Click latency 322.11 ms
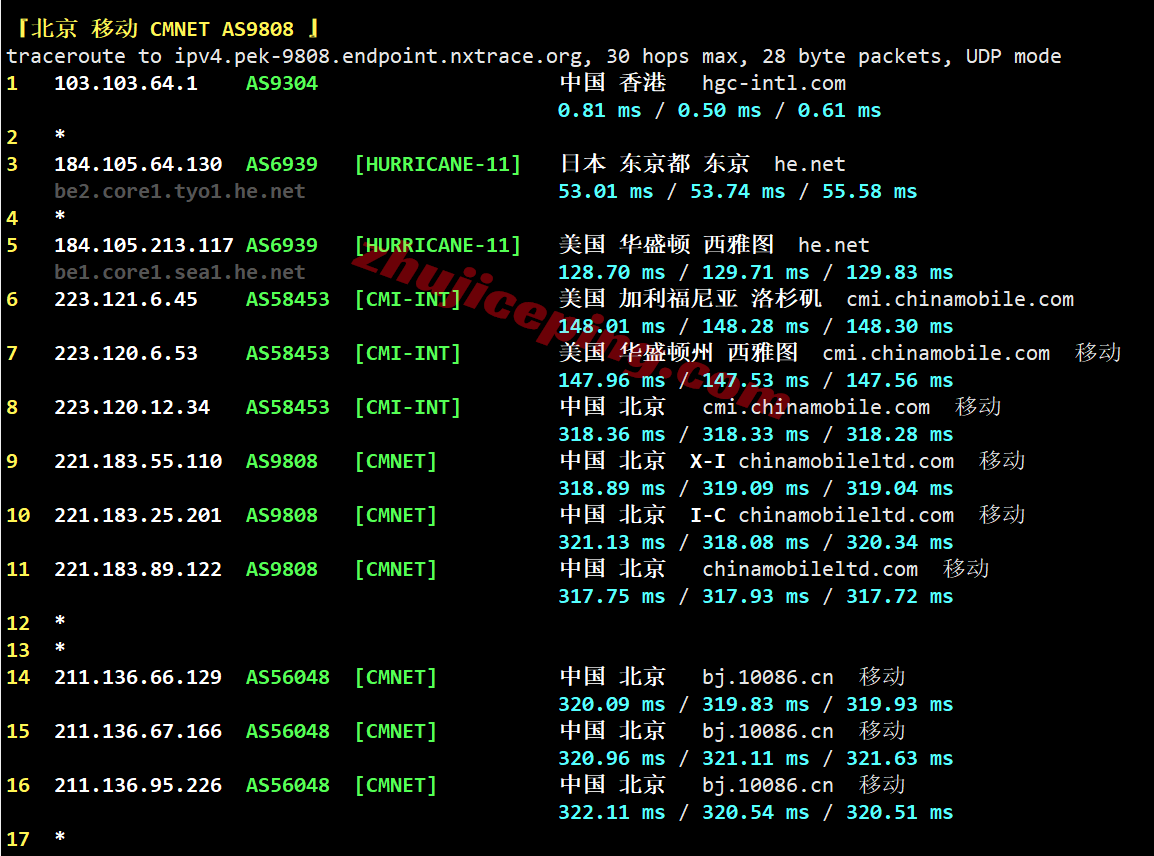 coord(611,813)
